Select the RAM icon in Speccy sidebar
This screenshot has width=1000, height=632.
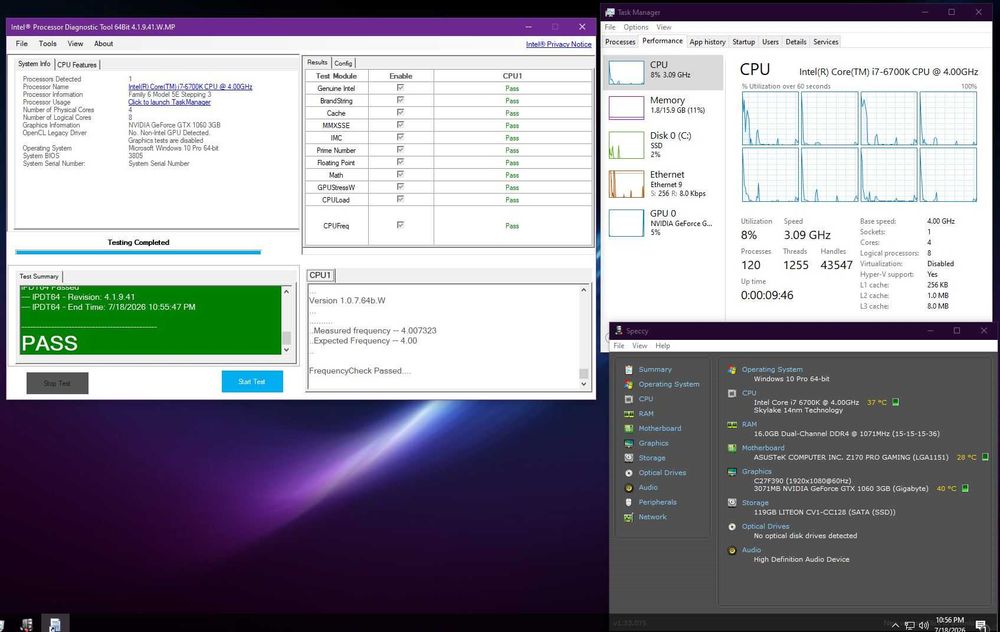(629, 413)
